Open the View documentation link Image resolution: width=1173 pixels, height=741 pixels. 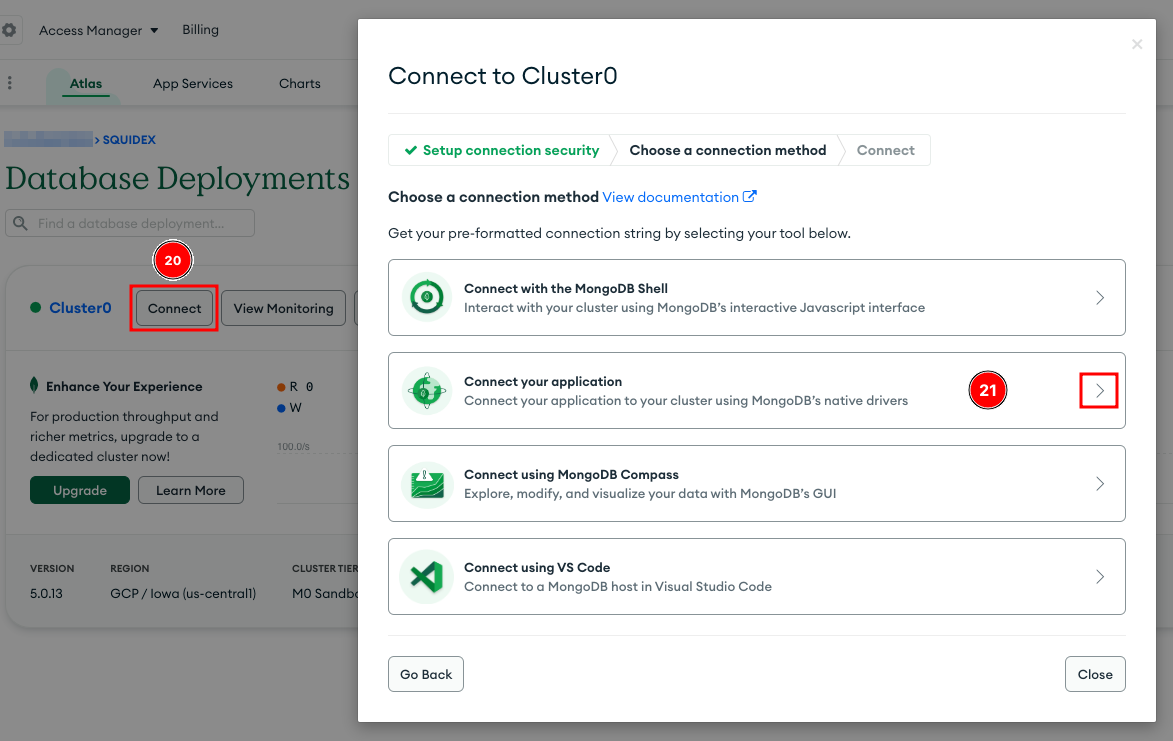[x=670, y=197]
